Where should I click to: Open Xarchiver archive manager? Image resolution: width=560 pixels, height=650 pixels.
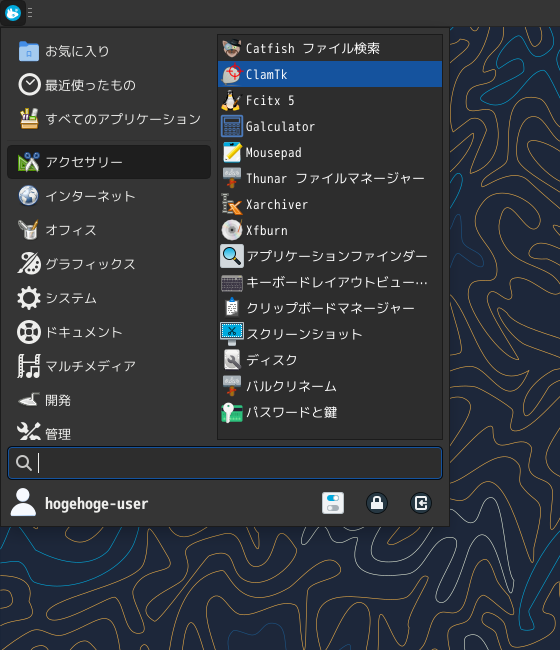pos(330,204)
